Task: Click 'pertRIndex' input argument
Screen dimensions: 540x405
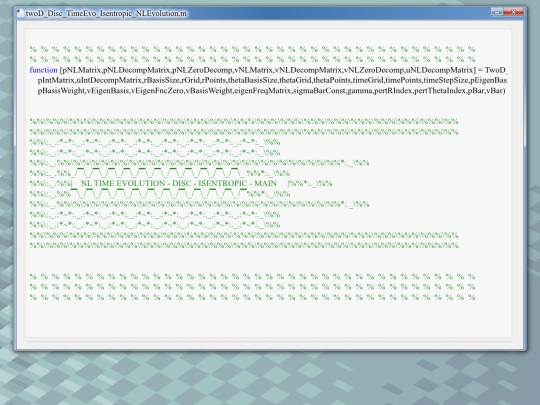Action: pos(393,91)
